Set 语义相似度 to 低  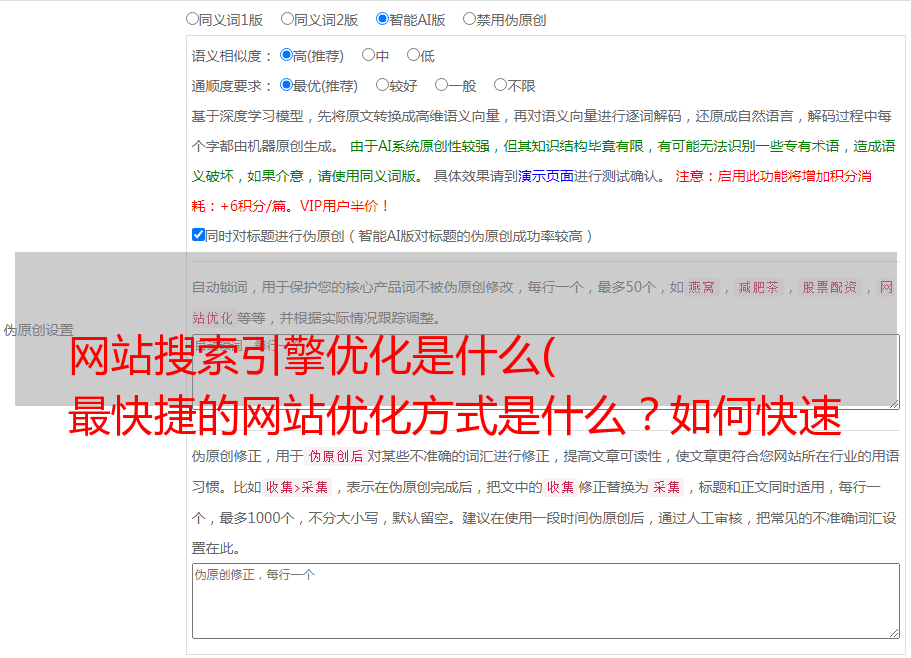tap(413, 55)
